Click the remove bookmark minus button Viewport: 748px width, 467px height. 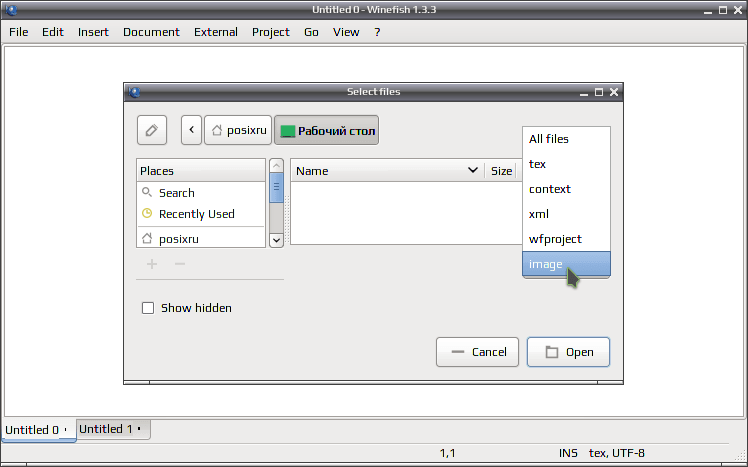pyautogui.click(x=180, y=264)
